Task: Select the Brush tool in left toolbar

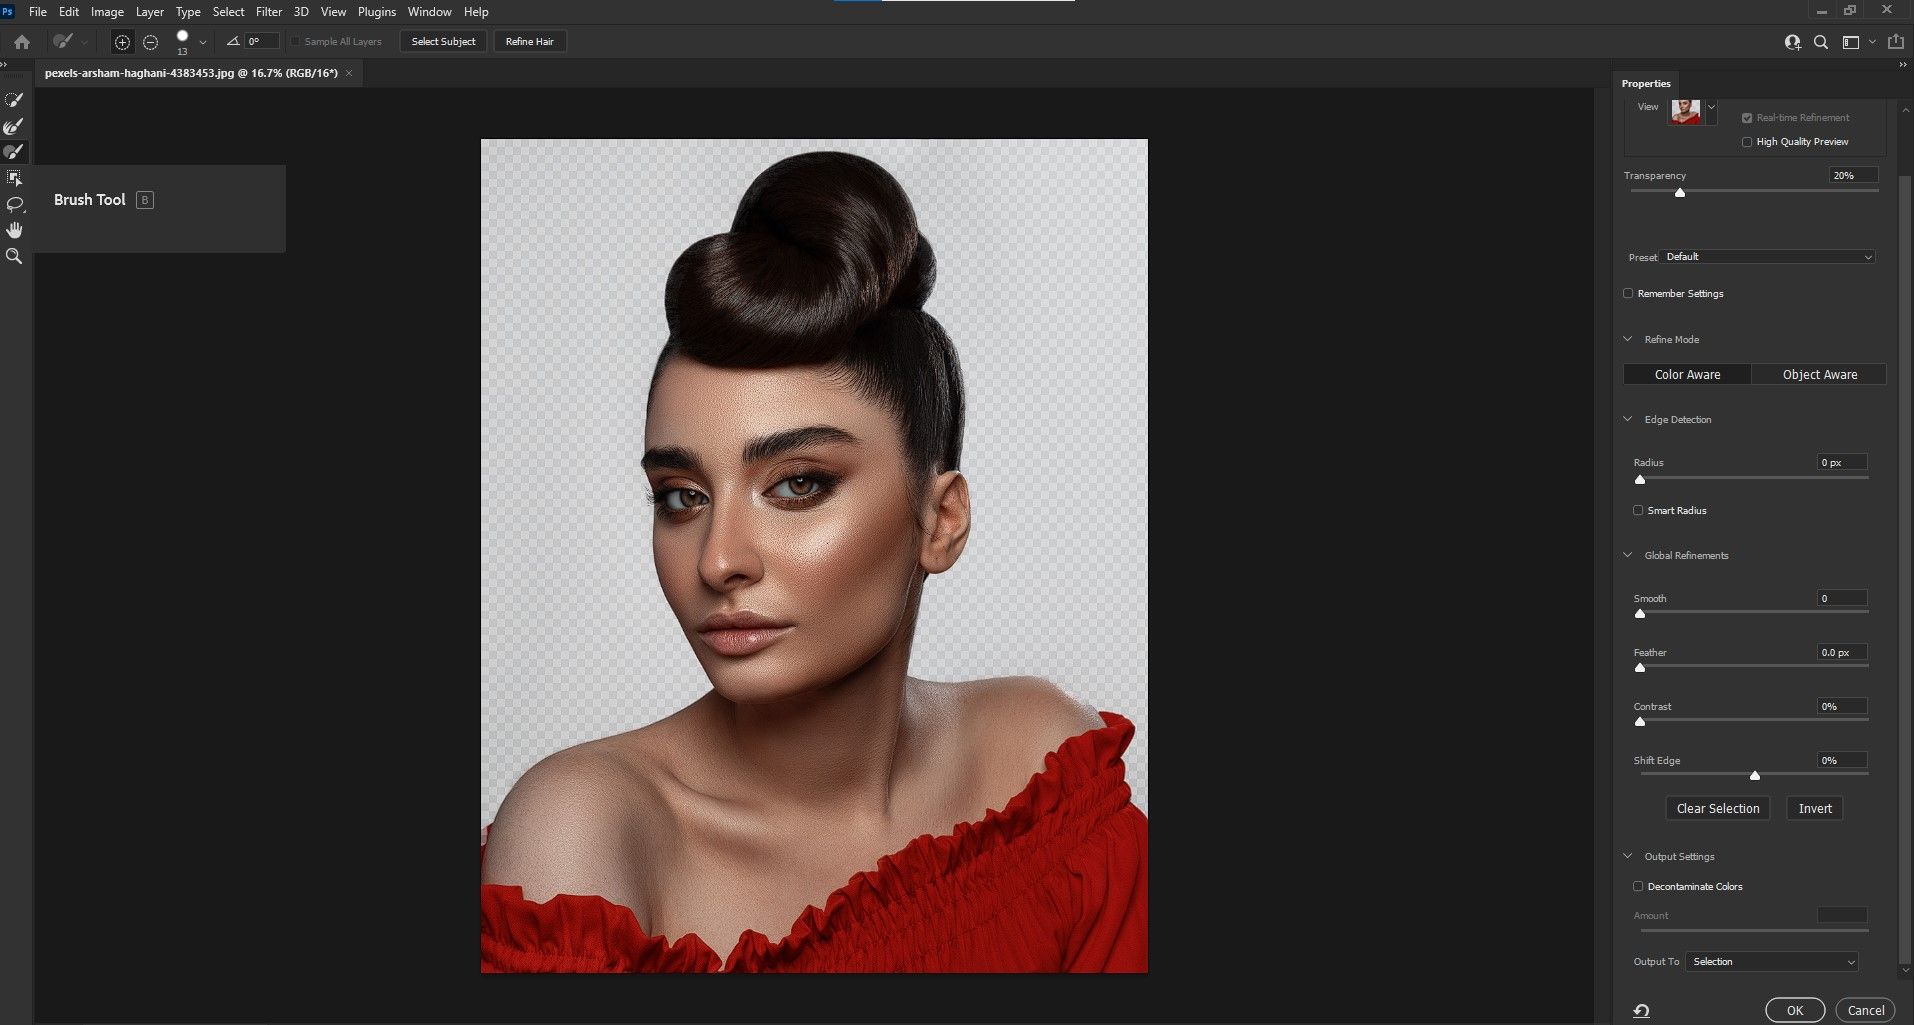Action: click(14, 152)
